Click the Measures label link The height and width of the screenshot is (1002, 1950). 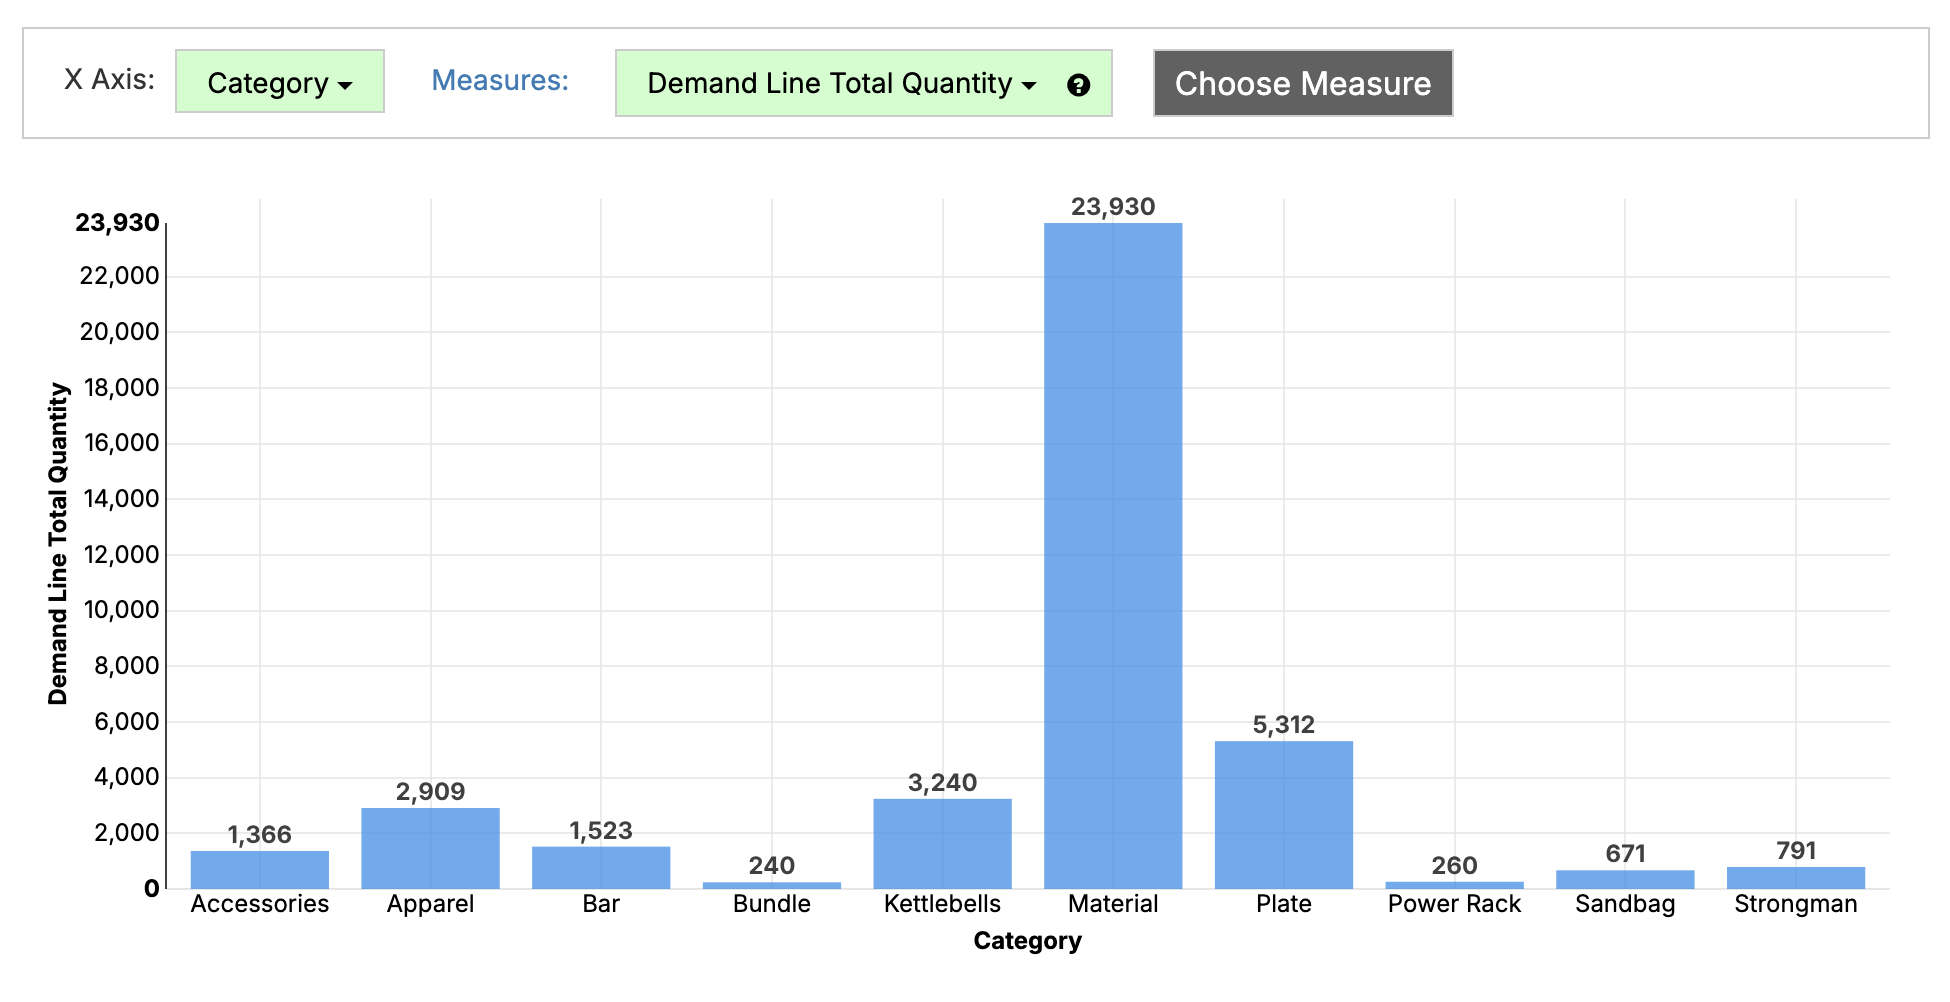tap(499, 80)
